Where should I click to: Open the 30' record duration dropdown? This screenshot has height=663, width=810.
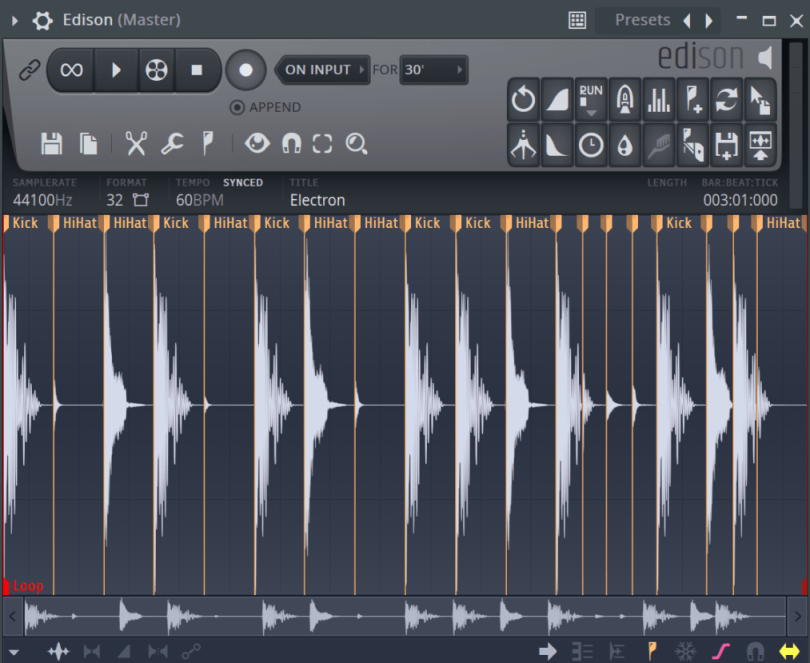click(x=434, y=70)
